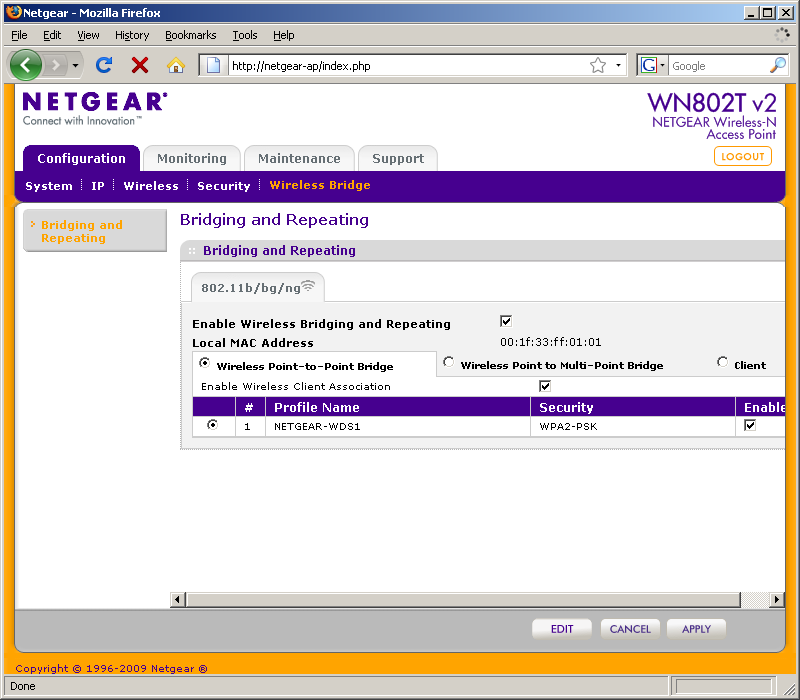The height and width of the screenshot is (700, 800).
Task: Click the Profile Name column header
Action: click(x=398, y=407)
